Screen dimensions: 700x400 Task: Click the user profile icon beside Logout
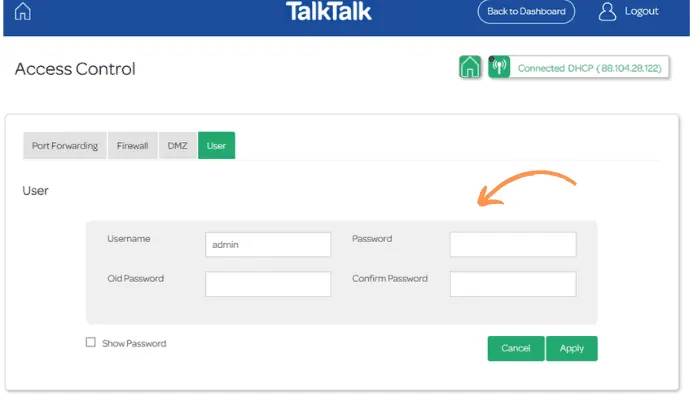(607, 12)
